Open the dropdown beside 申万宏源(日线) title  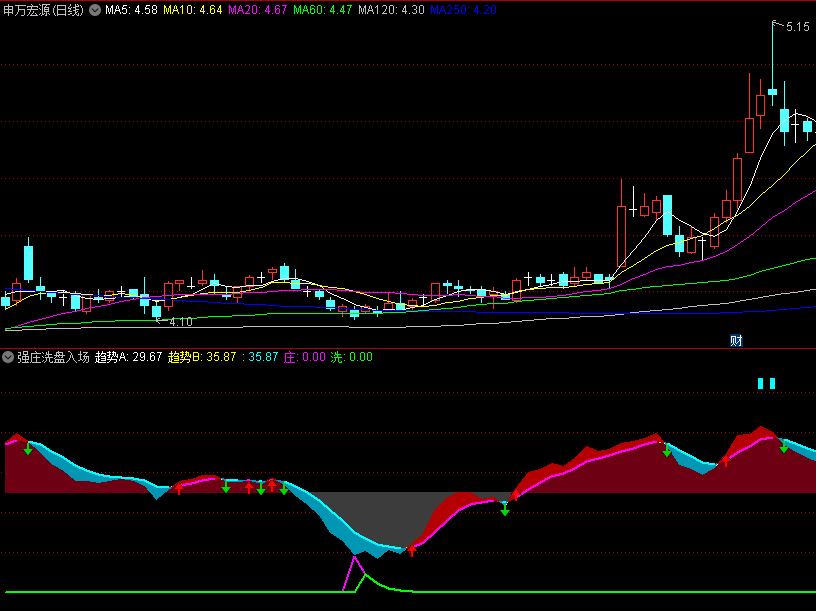[95, 10]
